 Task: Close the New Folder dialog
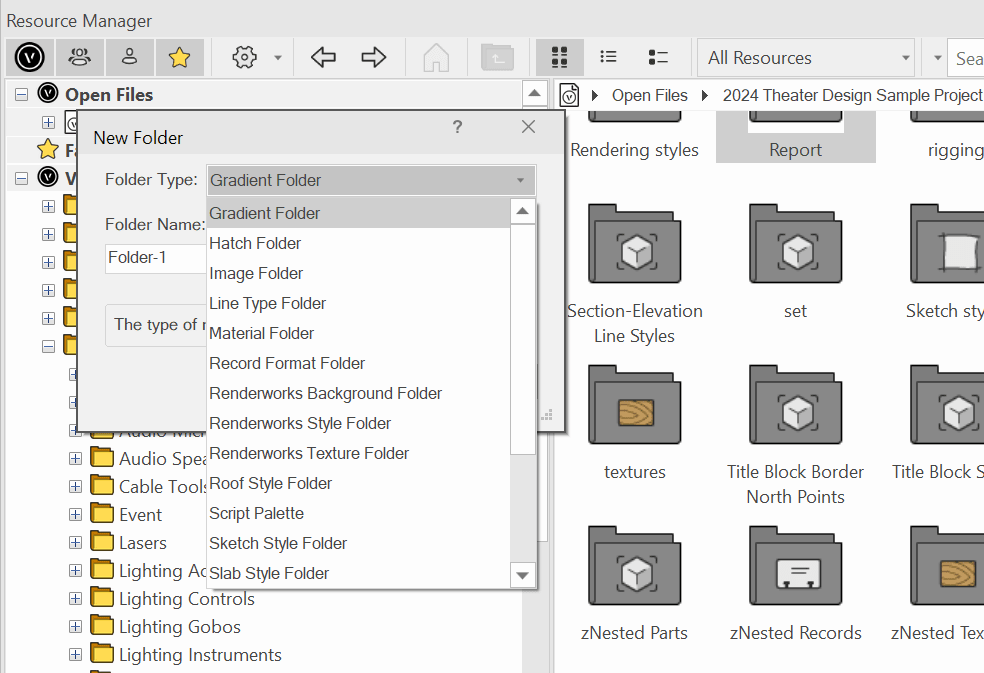coord(528,127)
